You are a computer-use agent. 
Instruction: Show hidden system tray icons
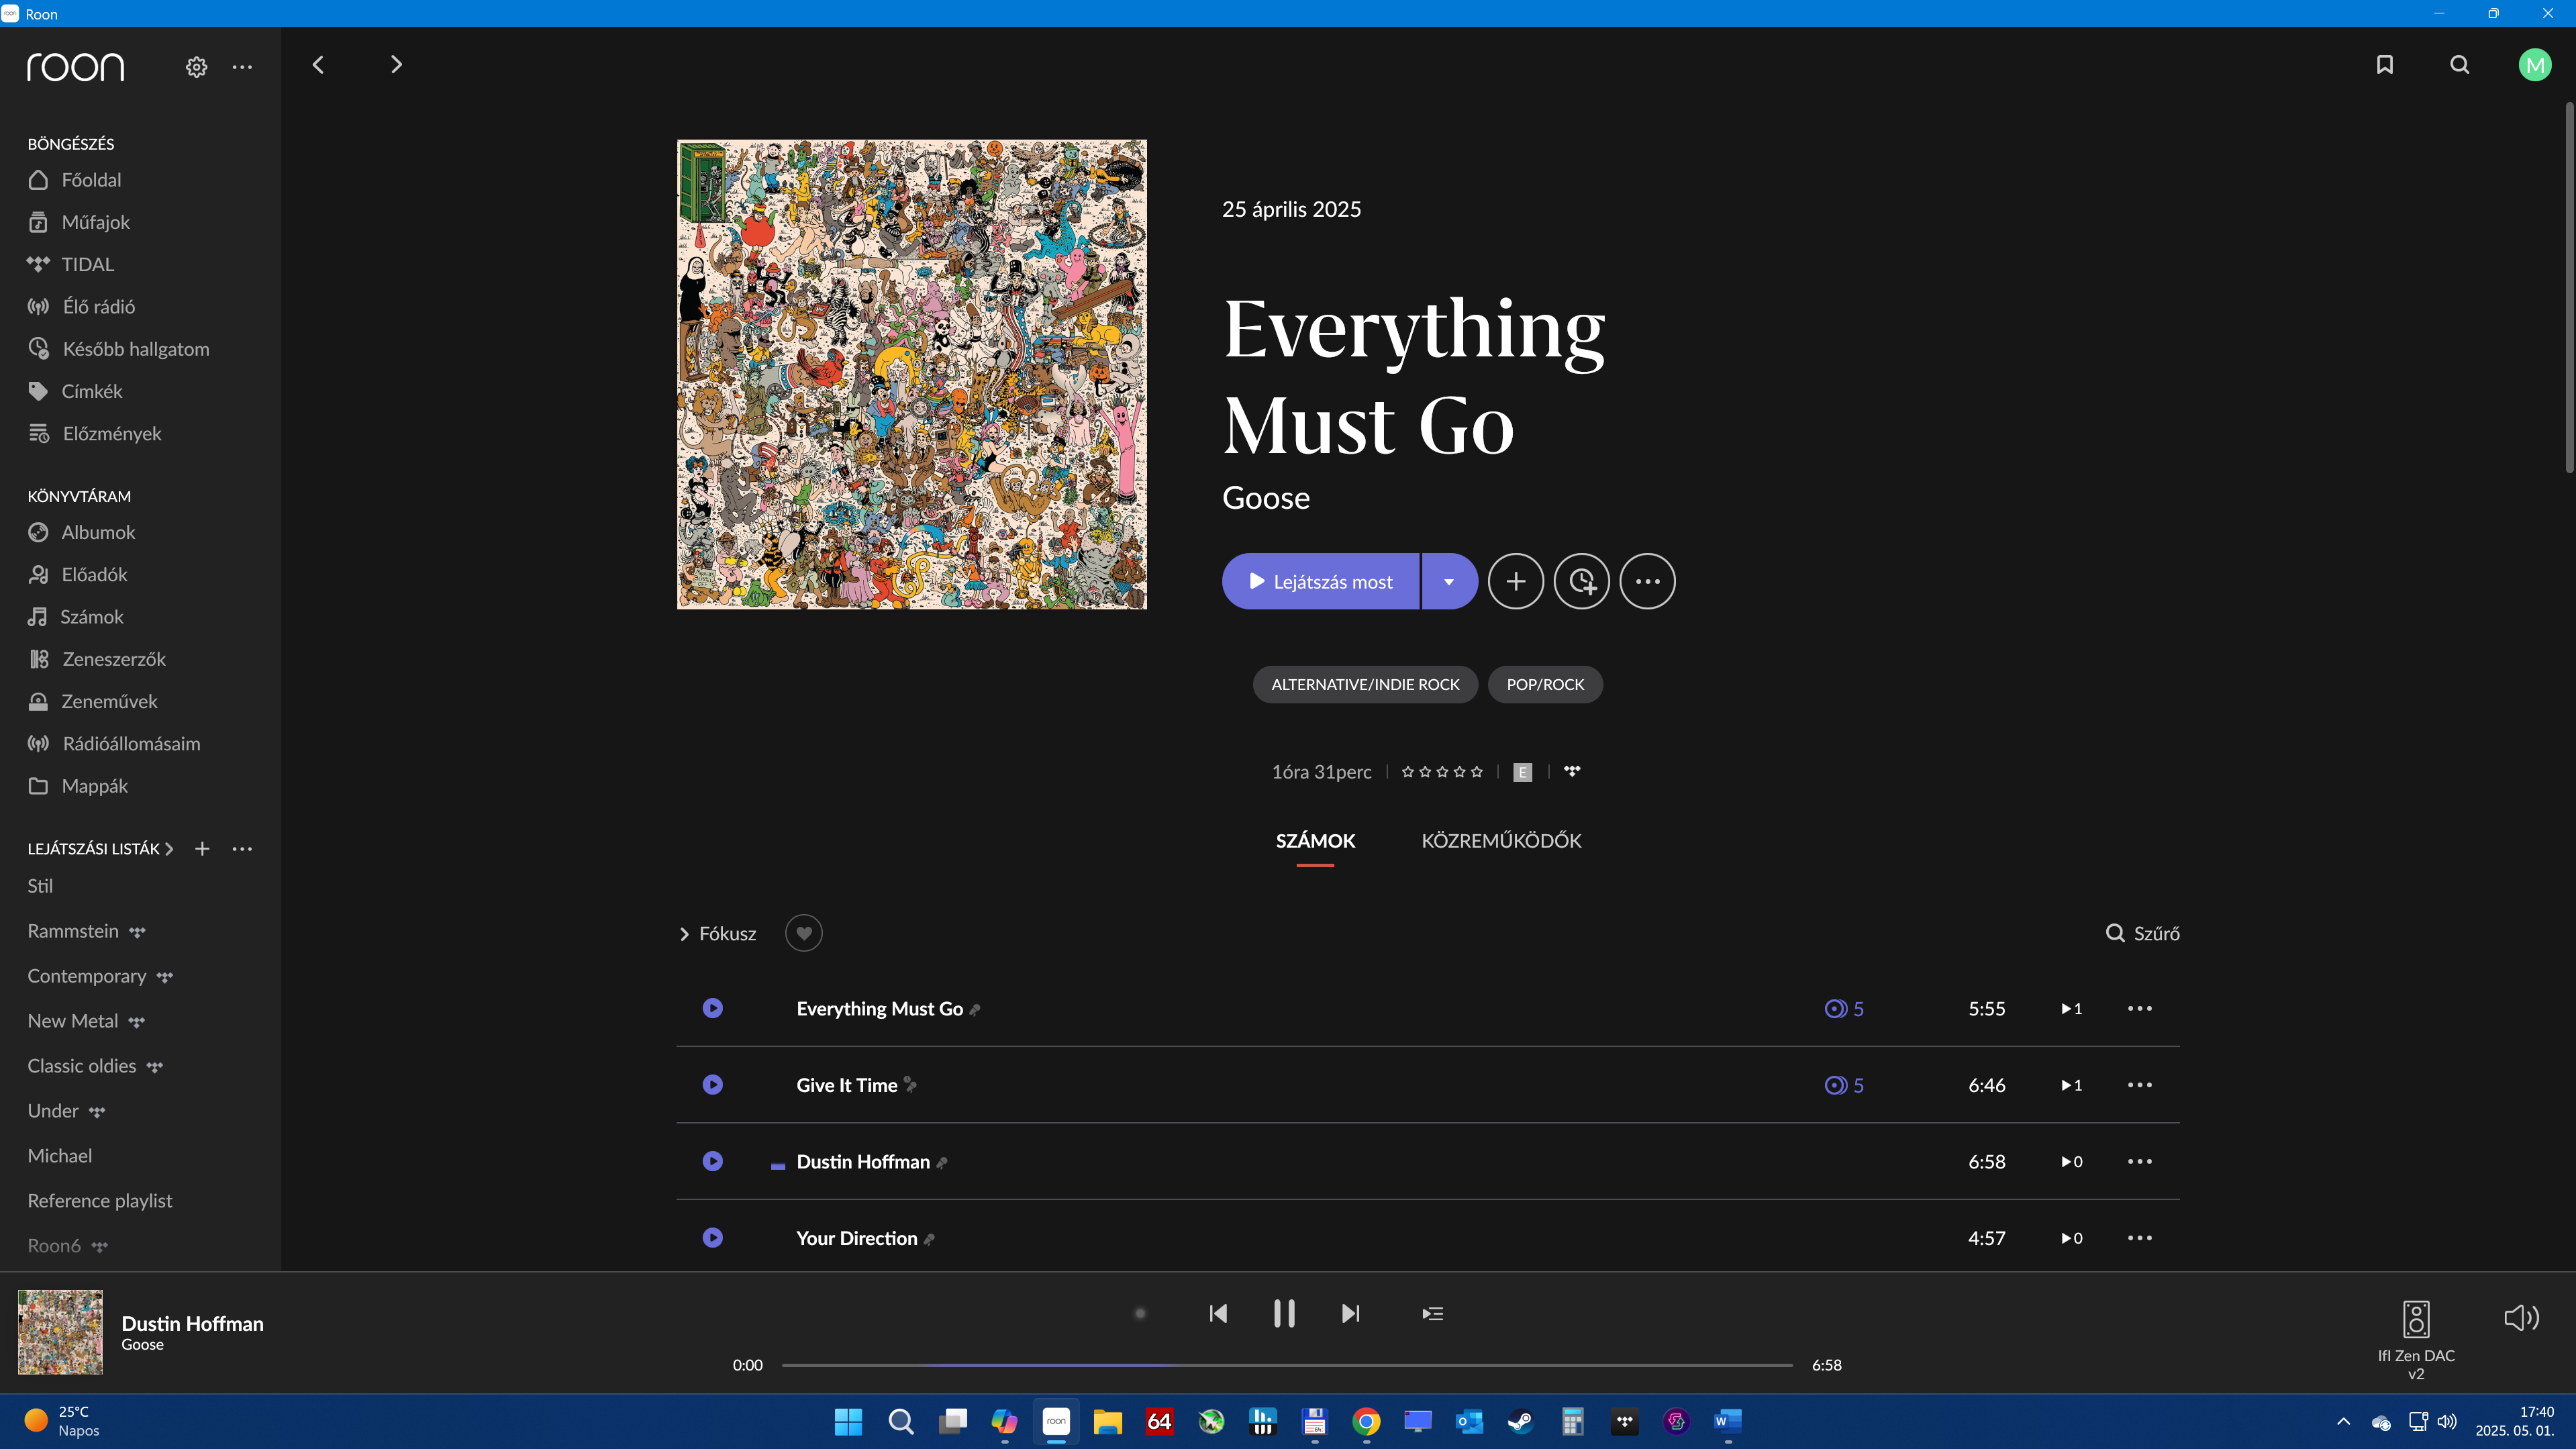pos(2343,1421)
